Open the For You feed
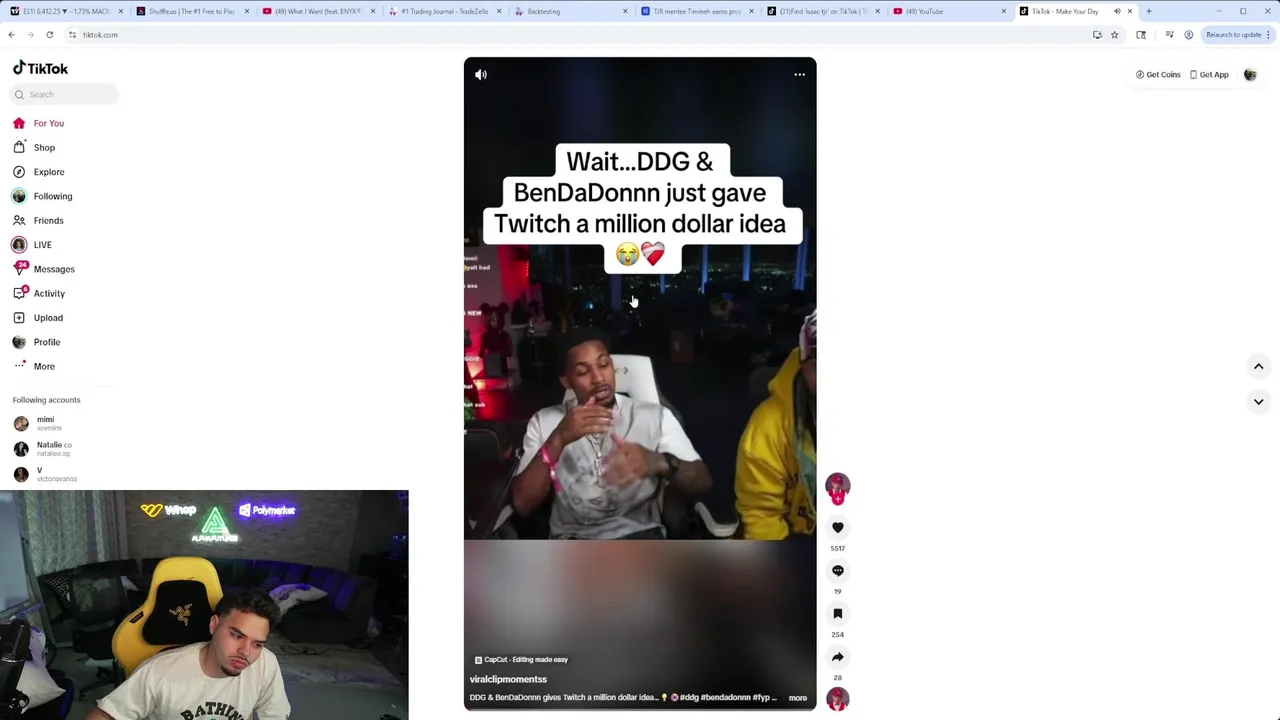 tap(39, 123)
